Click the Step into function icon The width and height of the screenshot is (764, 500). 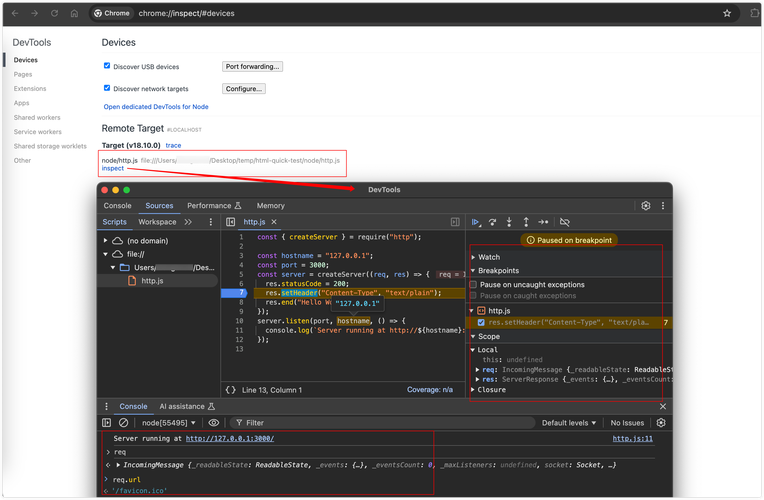click(x=509, y=222)
